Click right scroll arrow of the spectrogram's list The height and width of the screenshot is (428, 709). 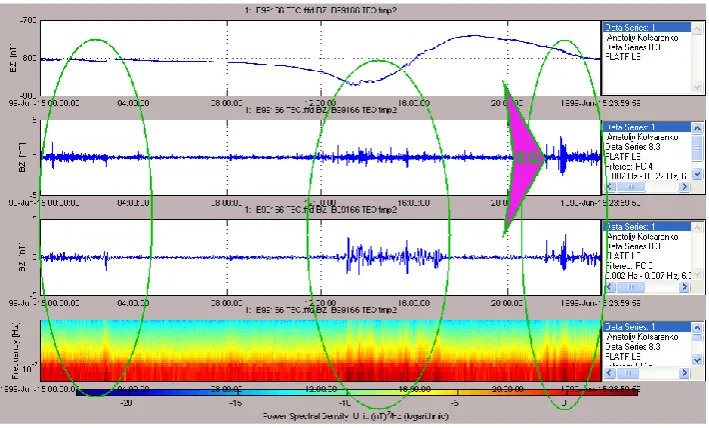(684, 373)
